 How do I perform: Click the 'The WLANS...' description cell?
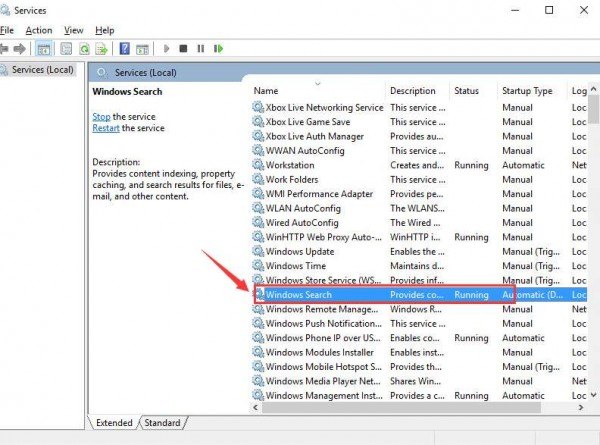(417, 208)
